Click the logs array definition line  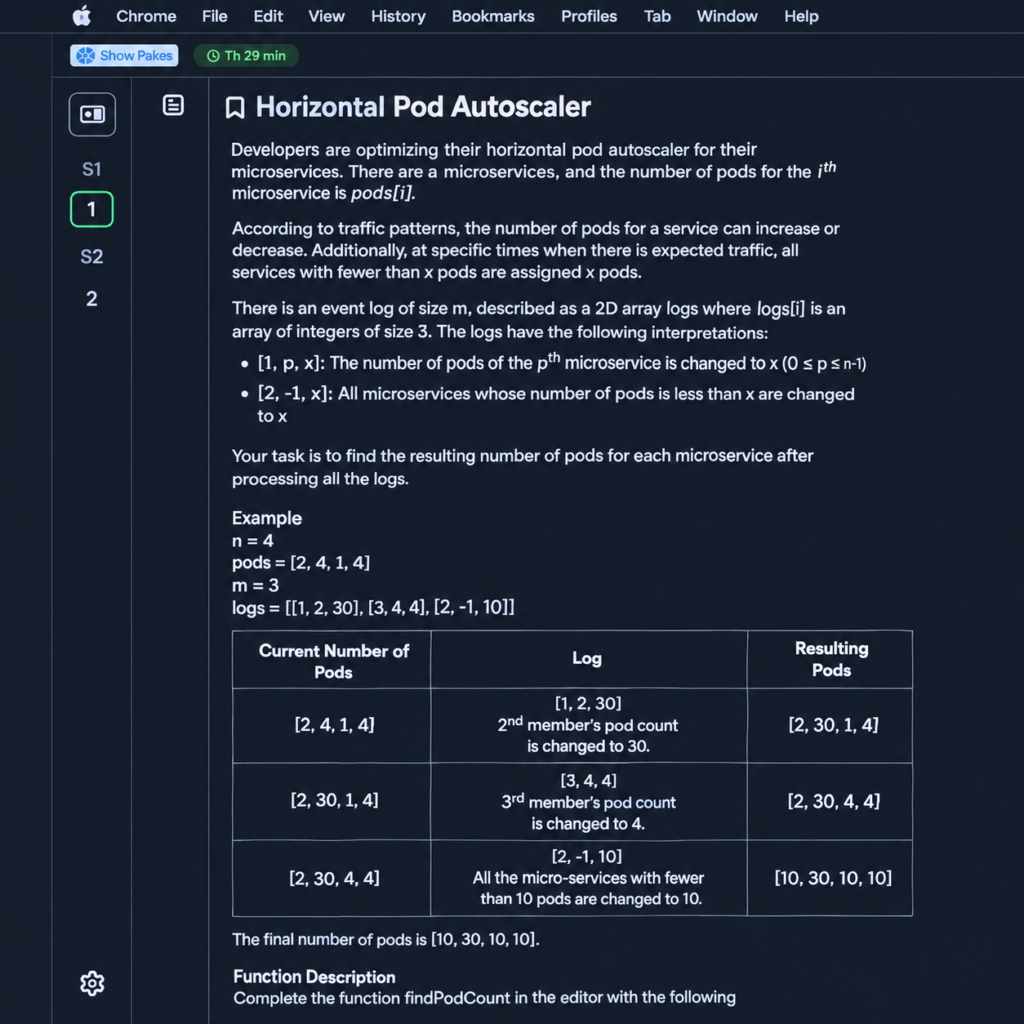373,607
